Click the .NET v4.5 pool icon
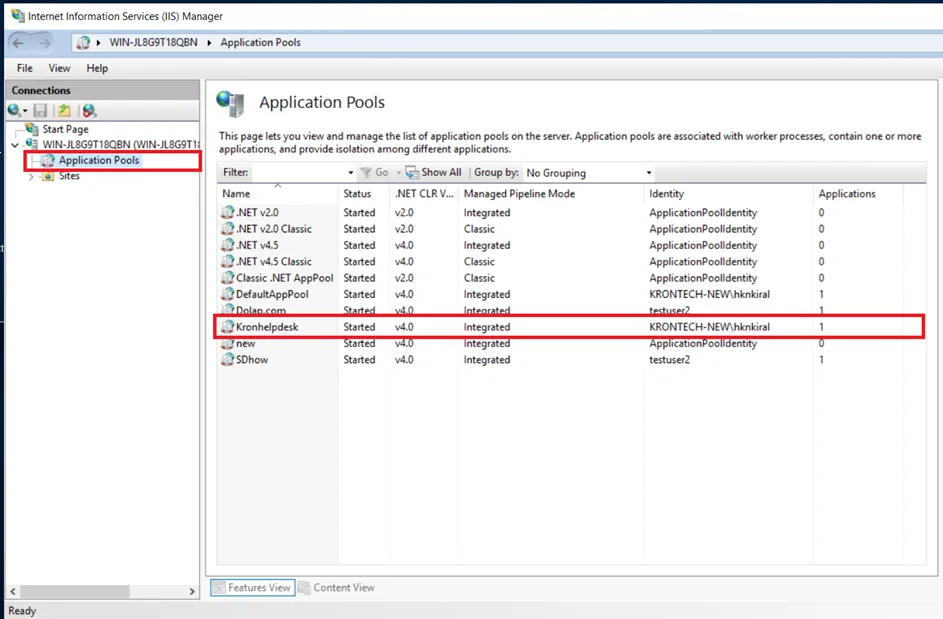The width and height of the screenshot is (943, 619). tap(227, 245)
